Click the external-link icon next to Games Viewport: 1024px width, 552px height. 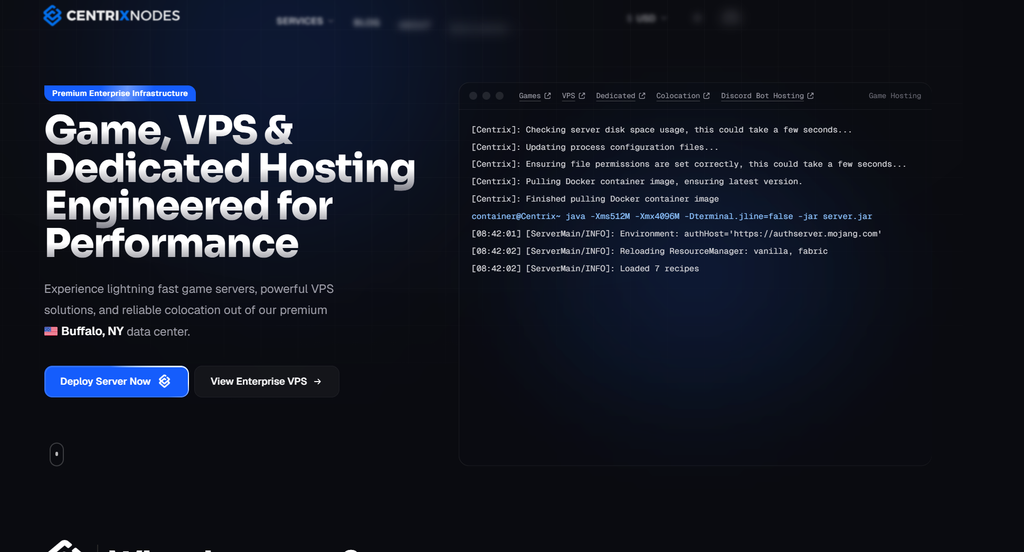[547, 96]
